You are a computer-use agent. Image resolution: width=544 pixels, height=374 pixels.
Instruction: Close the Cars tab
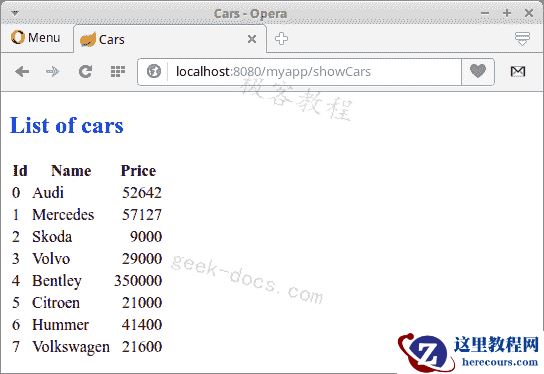click(x=252, y=39)
